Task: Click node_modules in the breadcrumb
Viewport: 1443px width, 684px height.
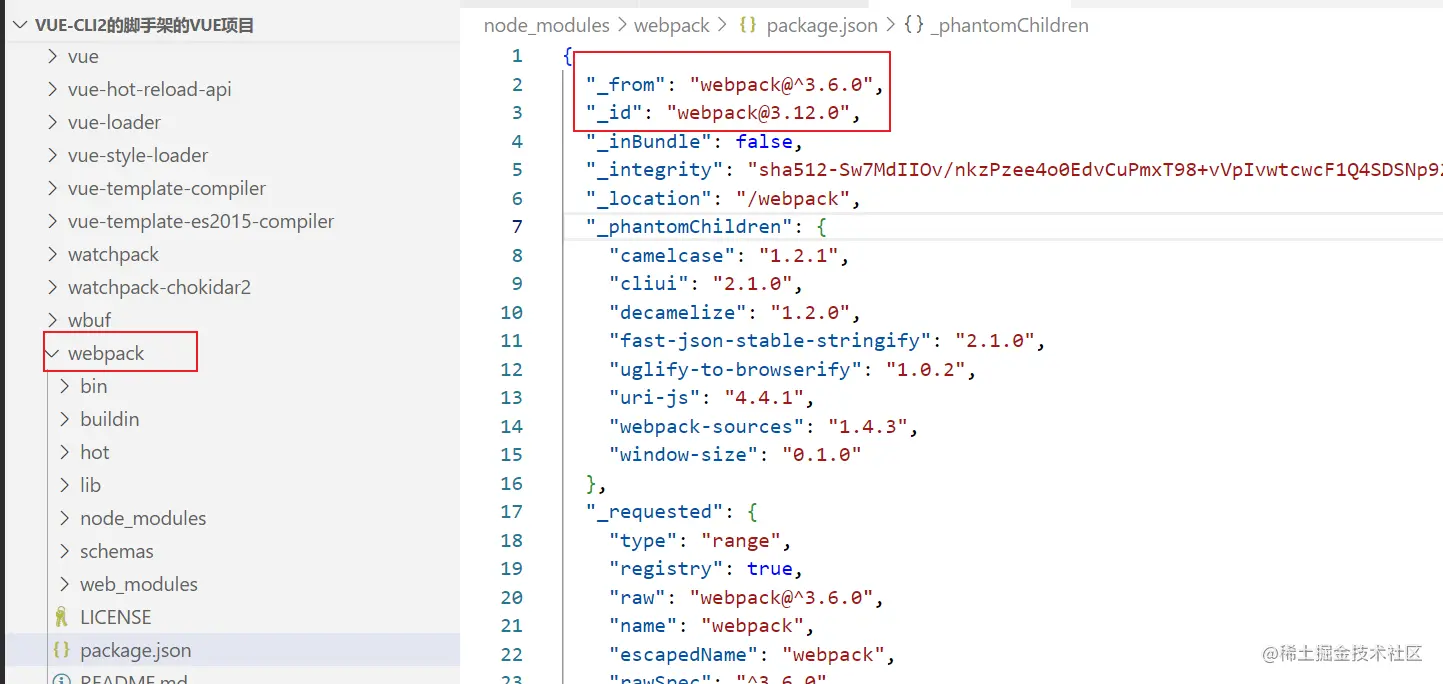Action: coord(547,25)
